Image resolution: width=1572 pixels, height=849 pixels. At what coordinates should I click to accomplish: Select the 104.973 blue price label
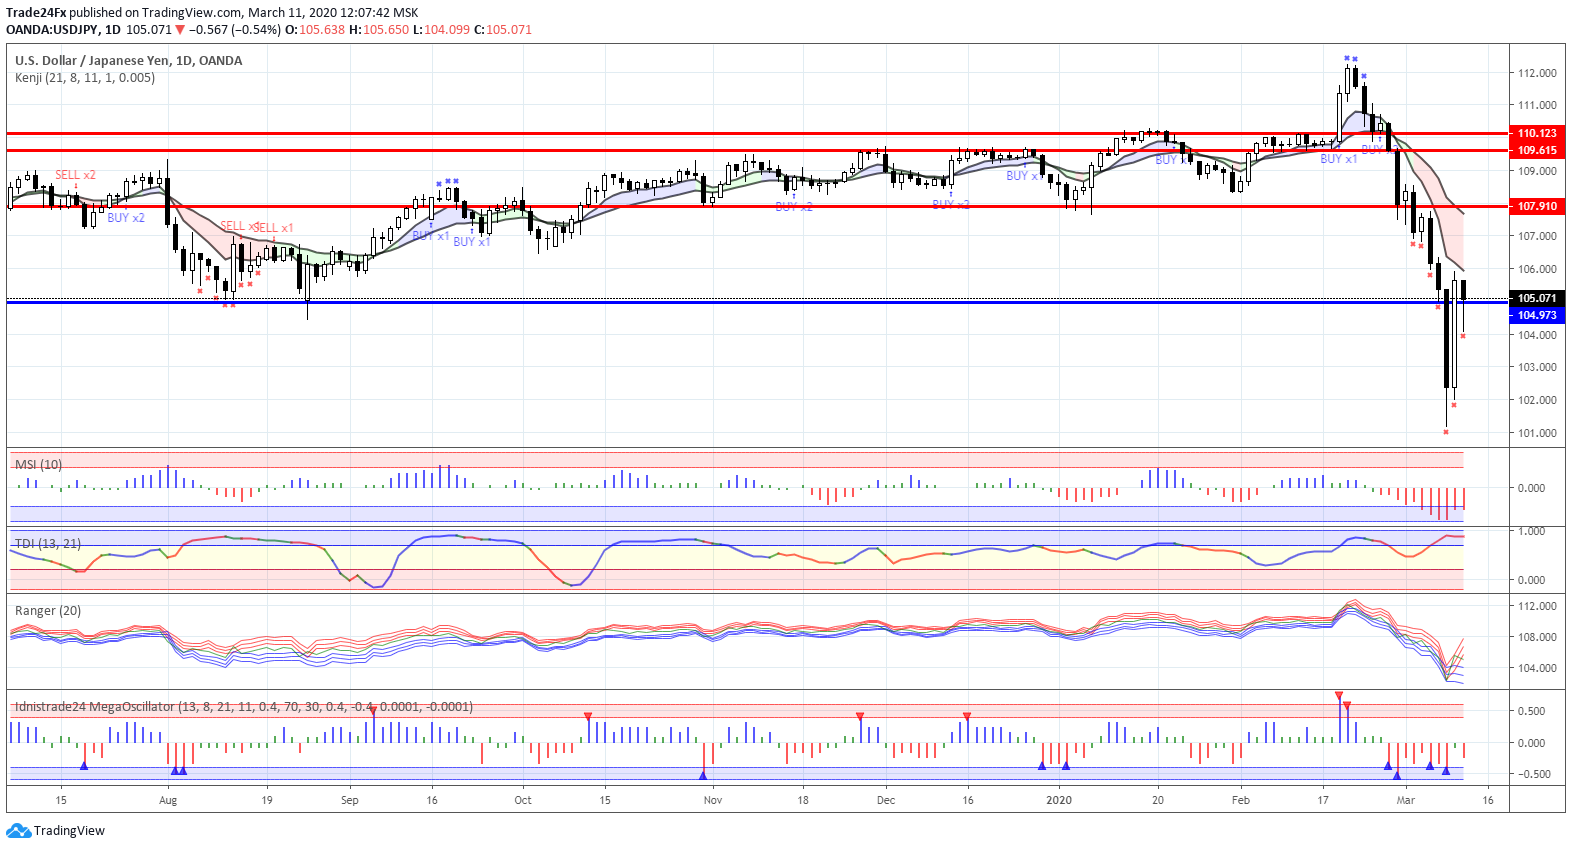(x=1537, y=315)
